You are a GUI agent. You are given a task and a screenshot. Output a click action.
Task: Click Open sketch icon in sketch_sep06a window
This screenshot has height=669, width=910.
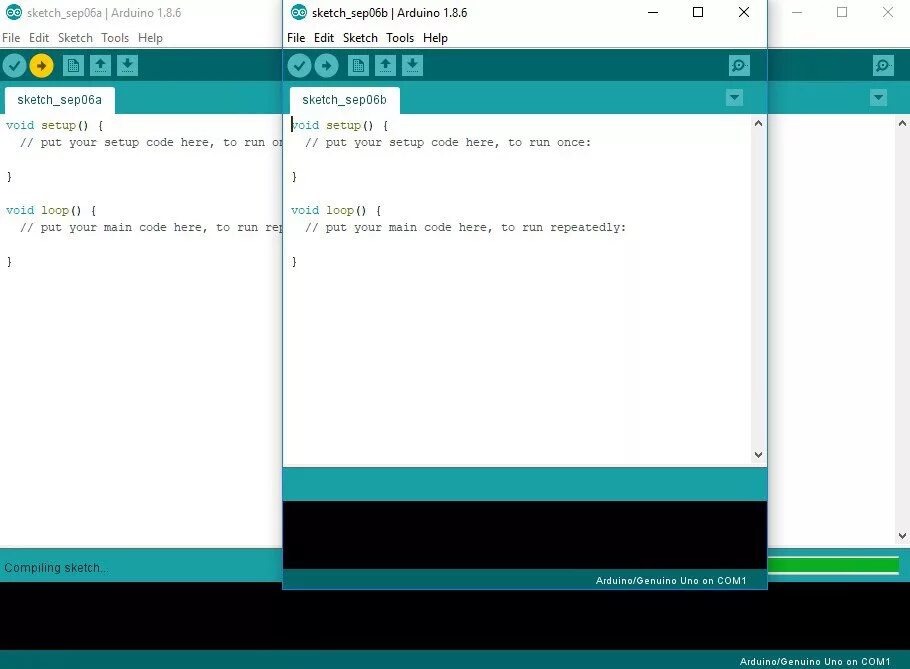(100, 65)
